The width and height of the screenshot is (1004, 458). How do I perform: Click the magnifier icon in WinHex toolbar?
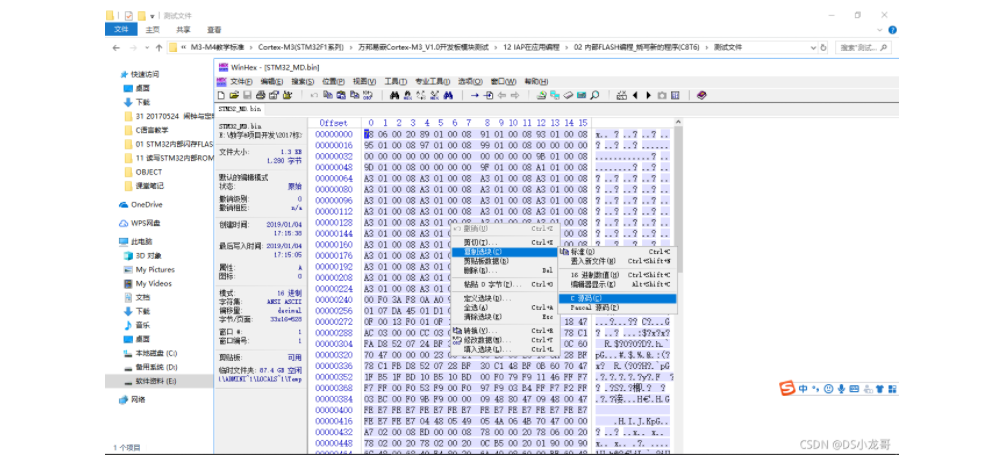tap(594, 95)
